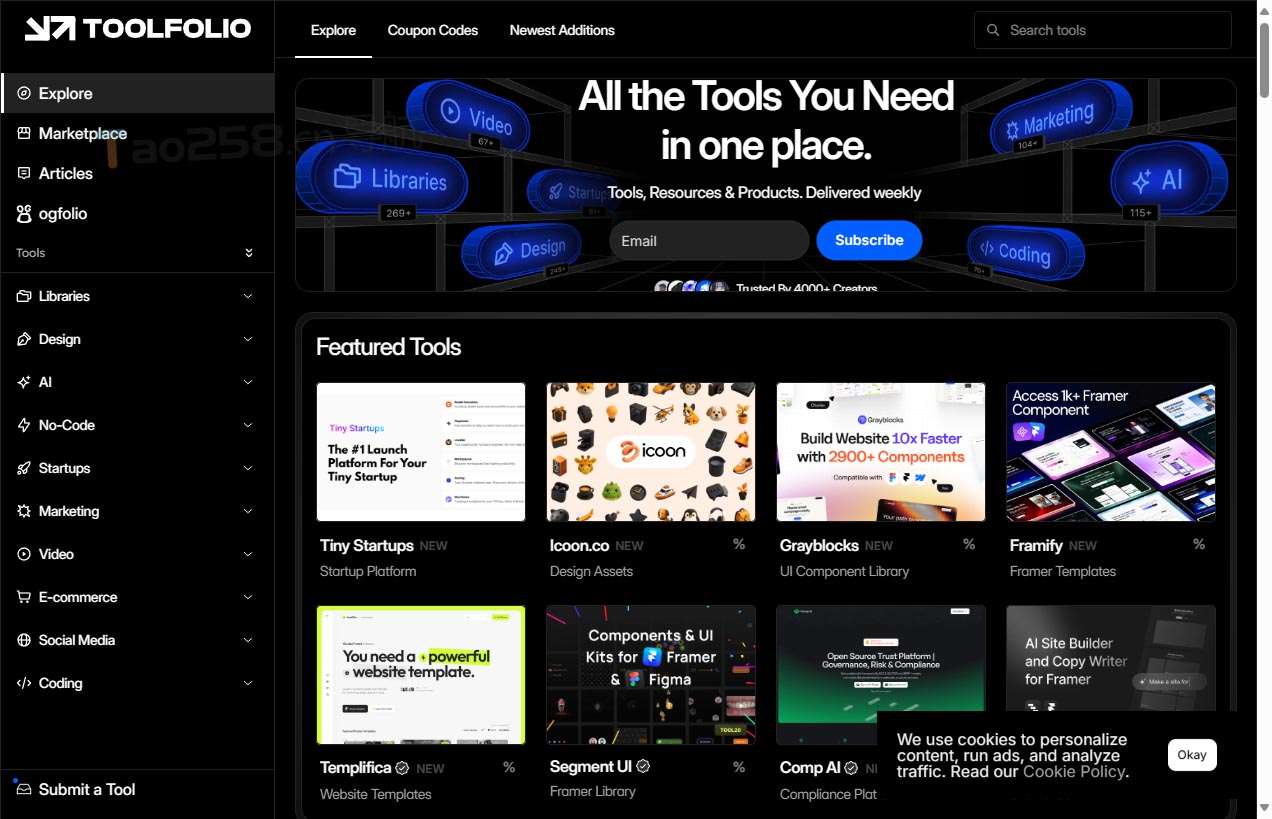
Task: Expand the Video category chevron
Action: pyautogui.click(x=248, y=554)
